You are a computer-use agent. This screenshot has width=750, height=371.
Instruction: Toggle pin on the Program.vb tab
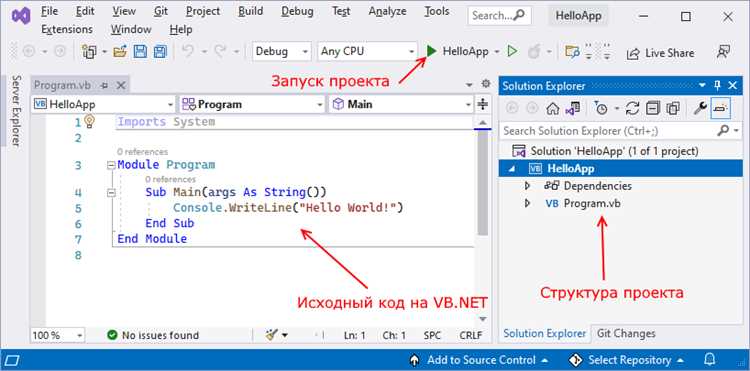[104, 86]
